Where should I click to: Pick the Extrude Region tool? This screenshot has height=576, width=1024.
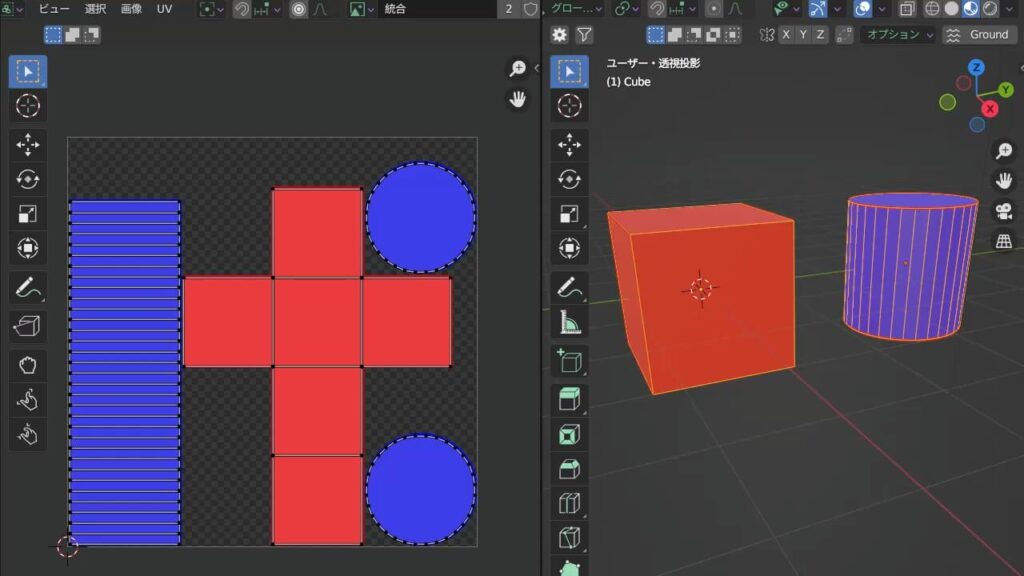(569, 400)
